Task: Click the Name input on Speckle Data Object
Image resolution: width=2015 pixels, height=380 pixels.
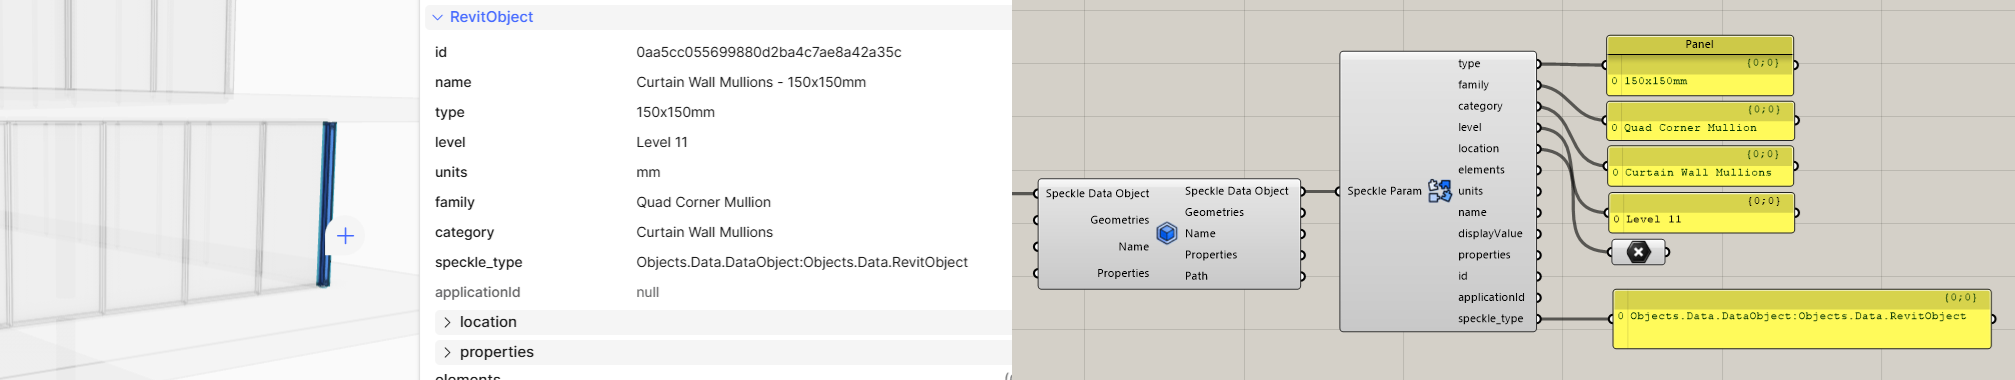Action: point(1133,247)
